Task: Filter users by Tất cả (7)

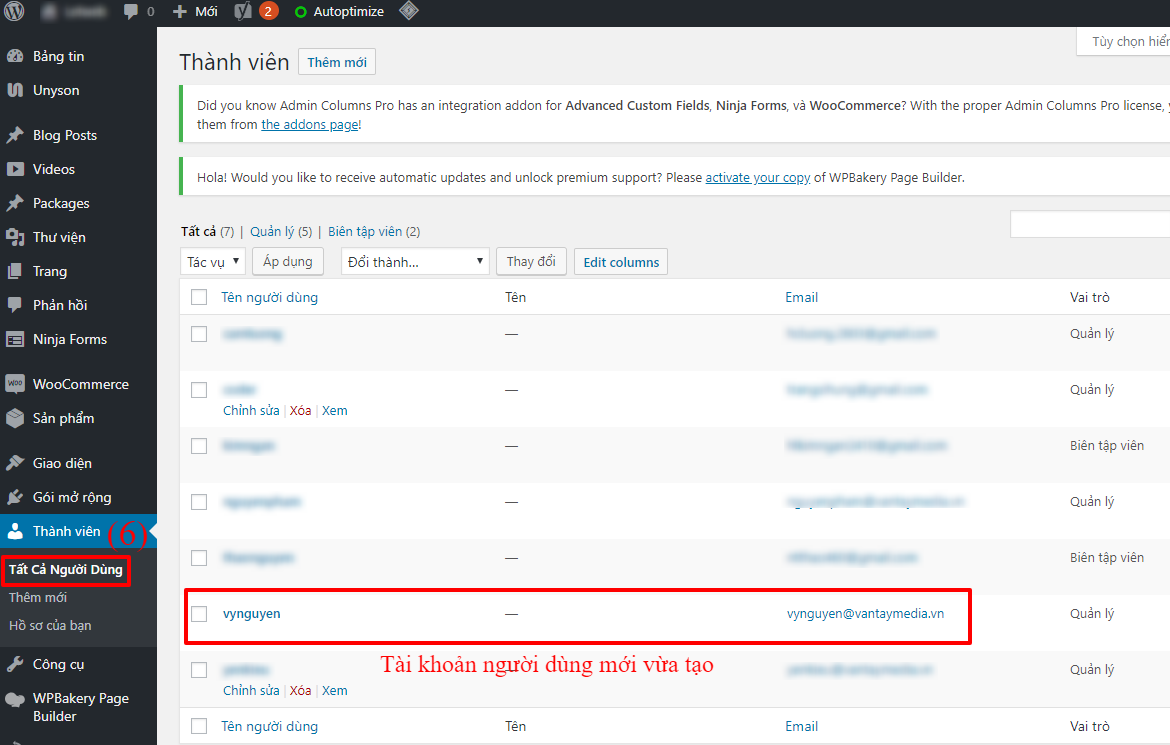Action: point(207,231)
